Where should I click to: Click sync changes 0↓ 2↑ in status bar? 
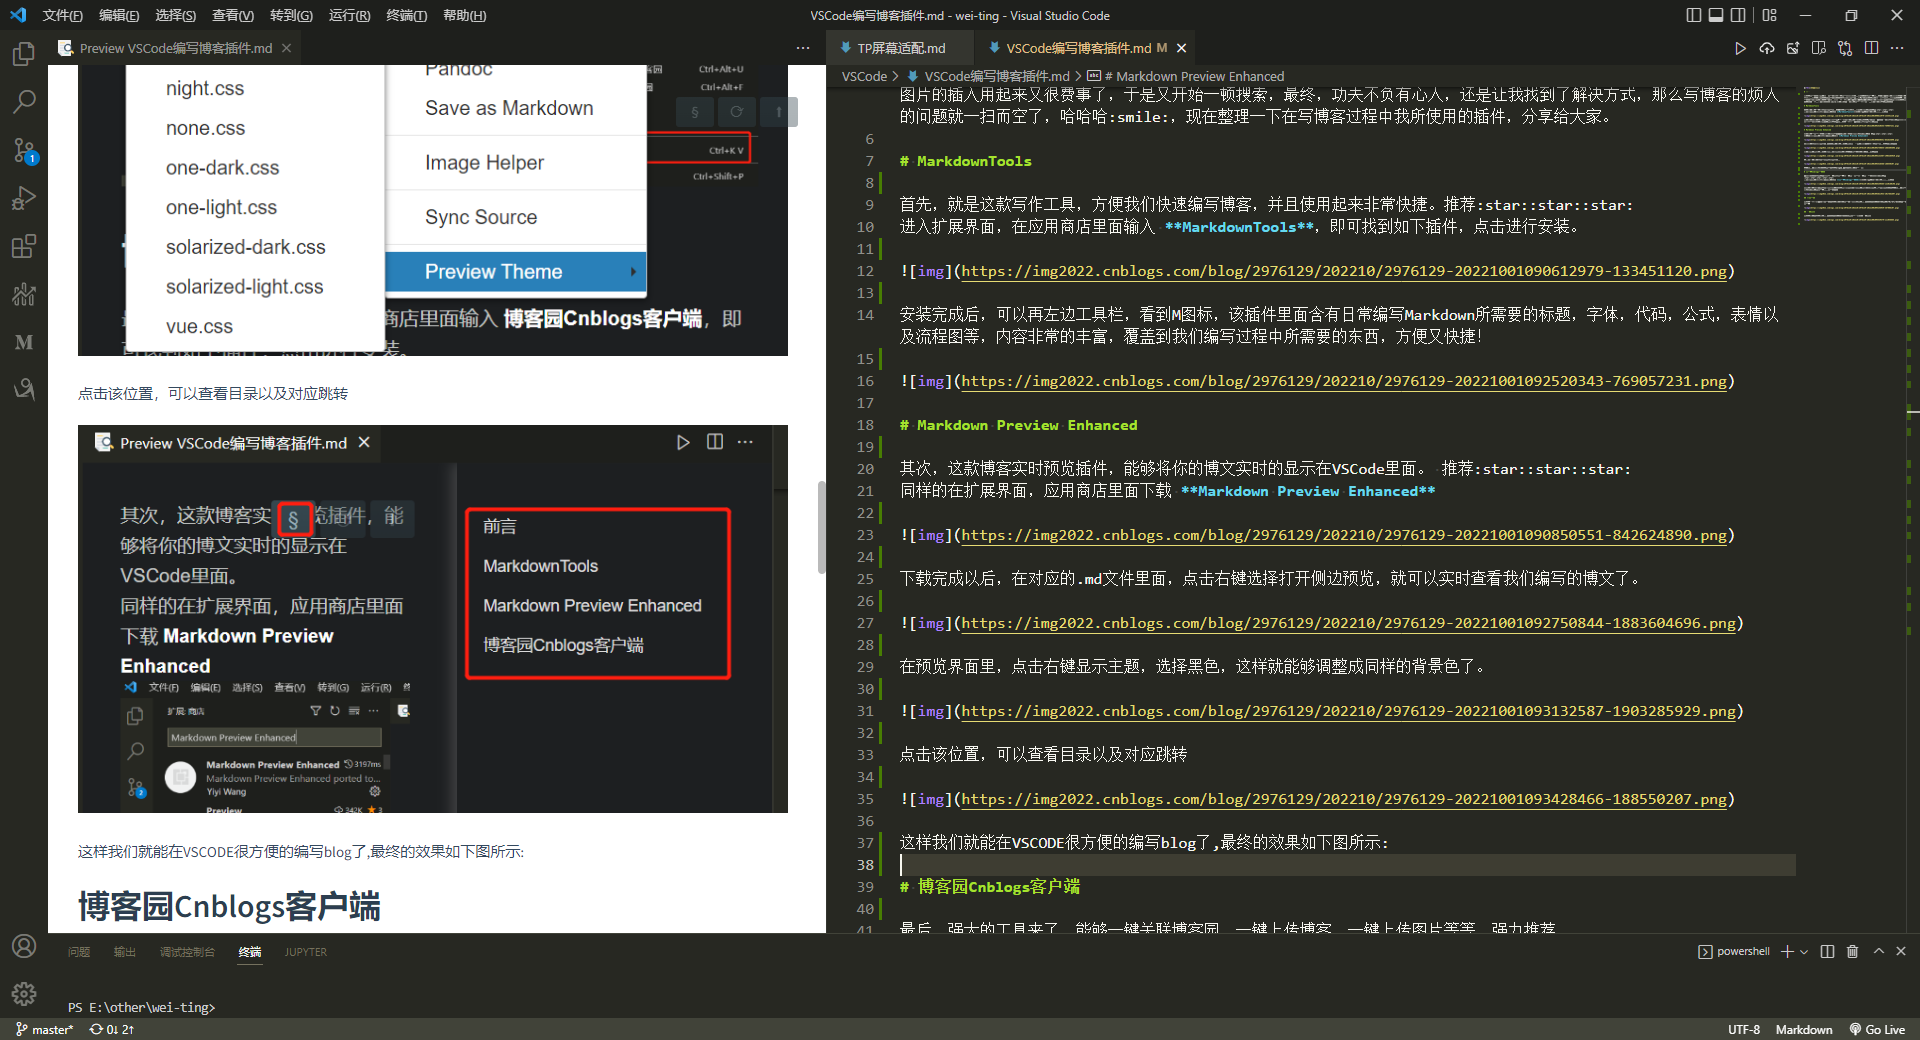tap(112, 1029)
